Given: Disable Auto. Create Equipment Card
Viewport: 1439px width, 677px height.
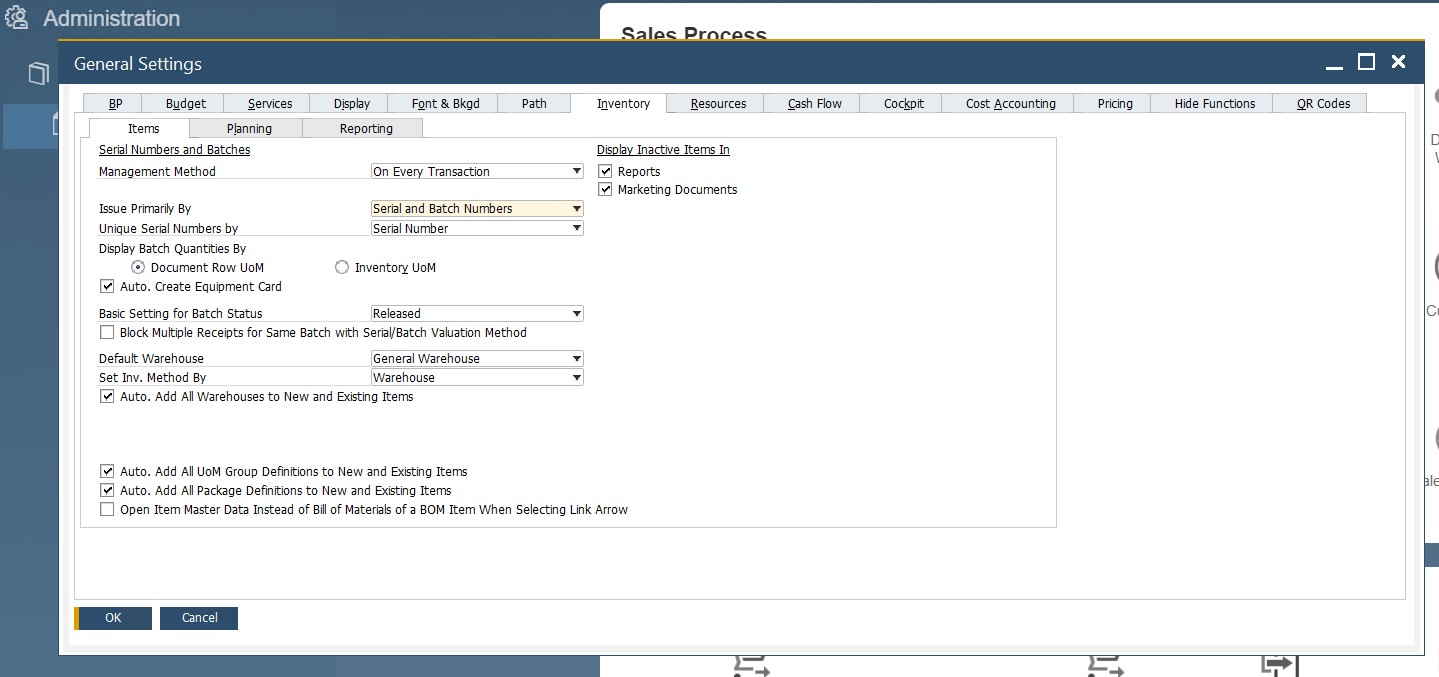Looking at the screenshot, I should (x=108, y=287).
